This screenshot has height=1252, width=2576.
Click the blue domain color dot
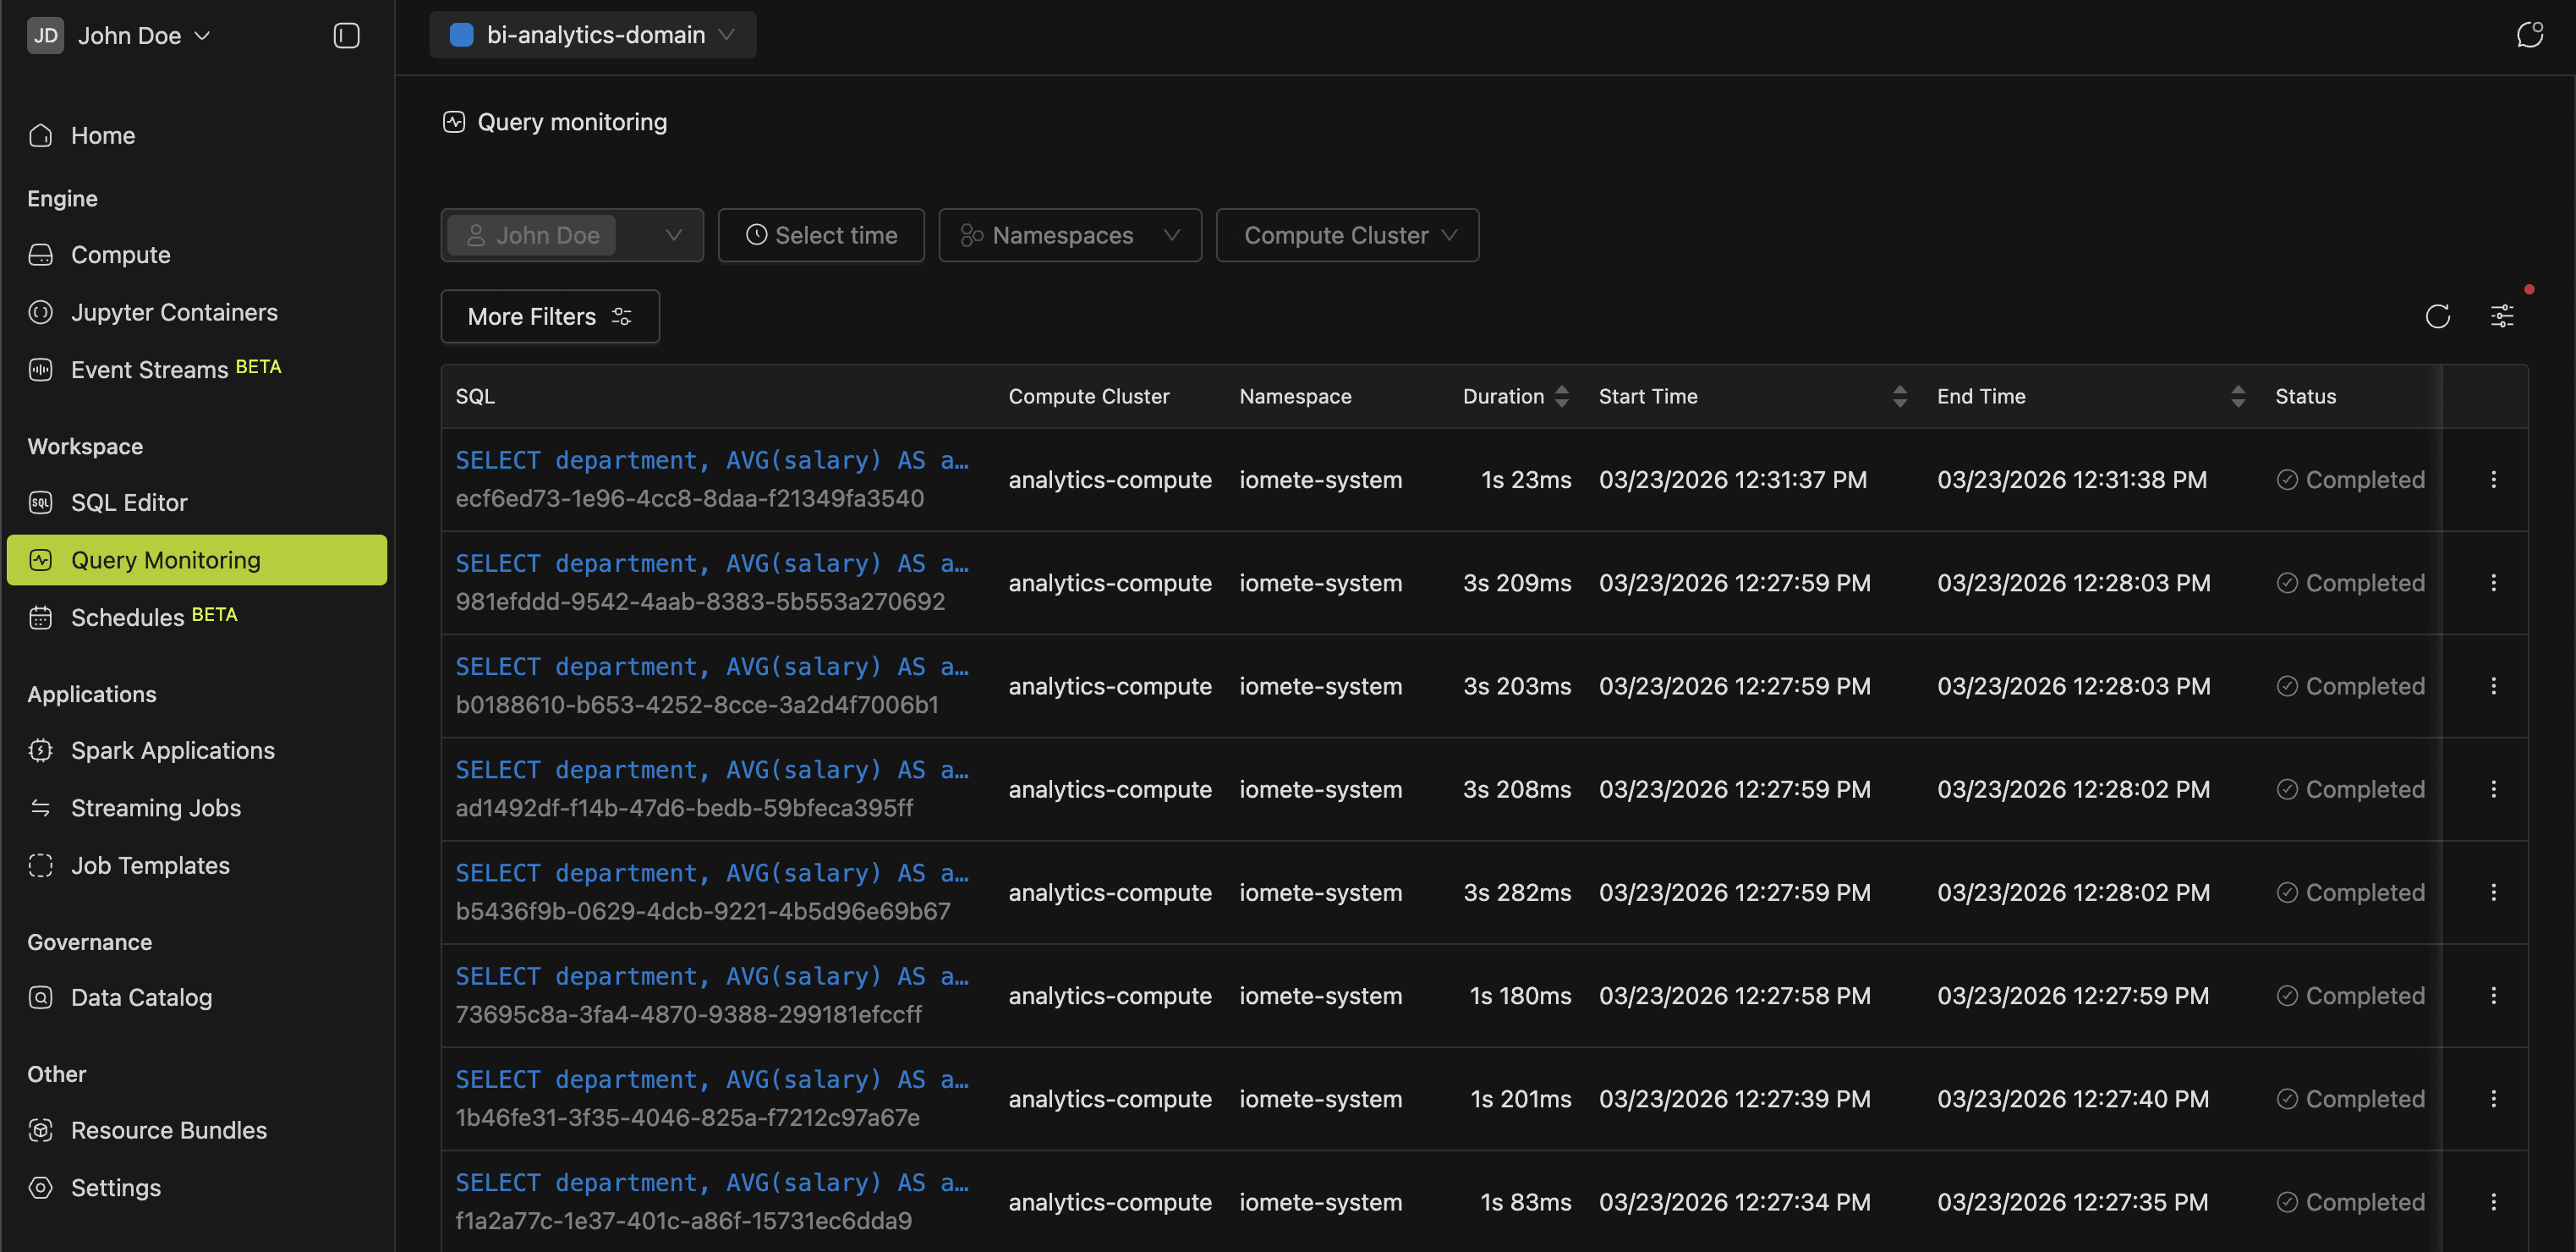(x=461, y=34)
